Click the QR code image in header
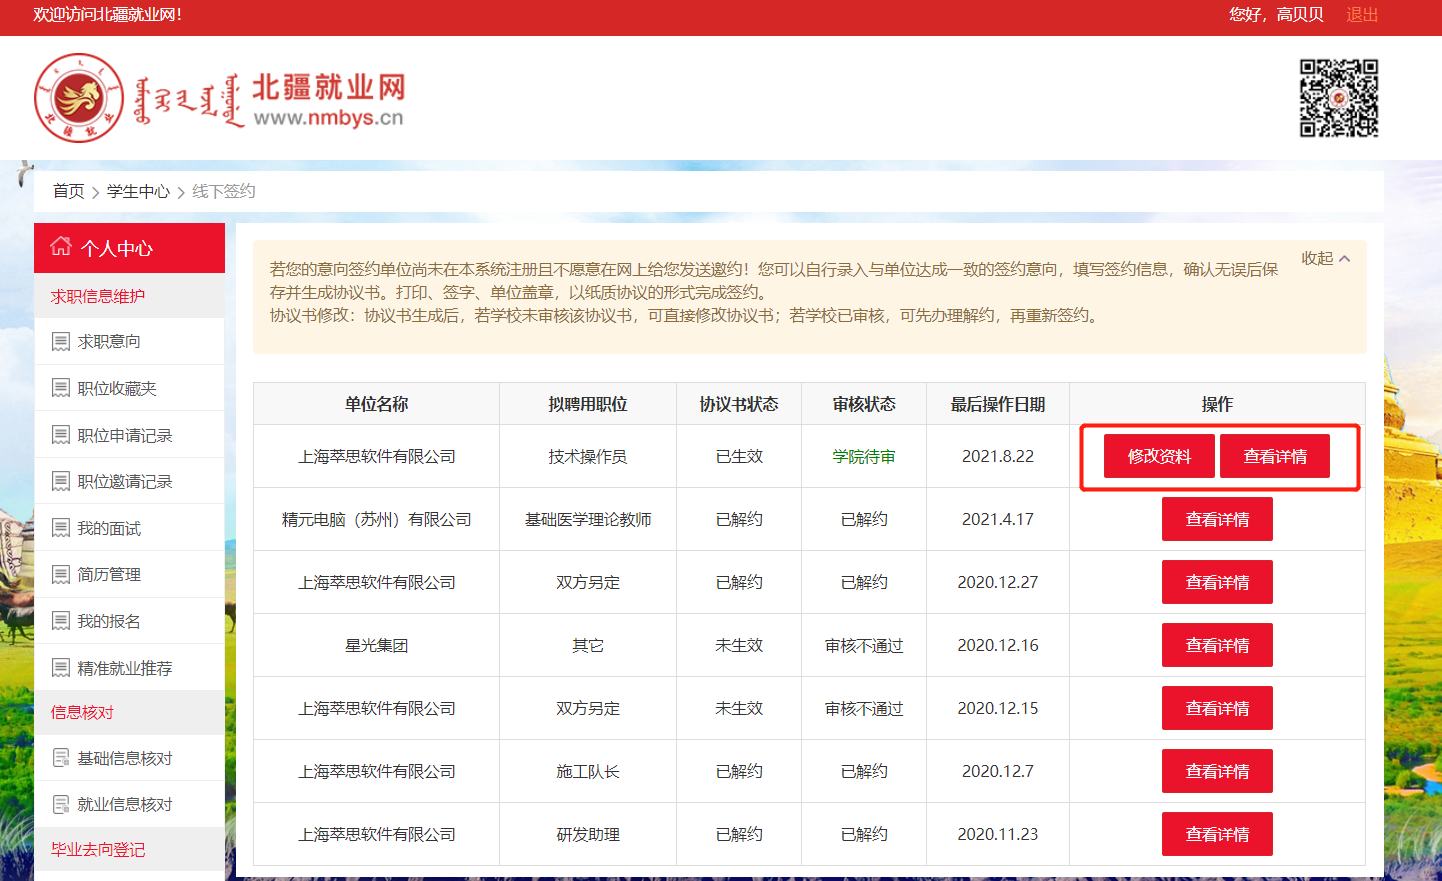Image resolution: width=1442 pixels, height=881 pixels. point(1338,98)
